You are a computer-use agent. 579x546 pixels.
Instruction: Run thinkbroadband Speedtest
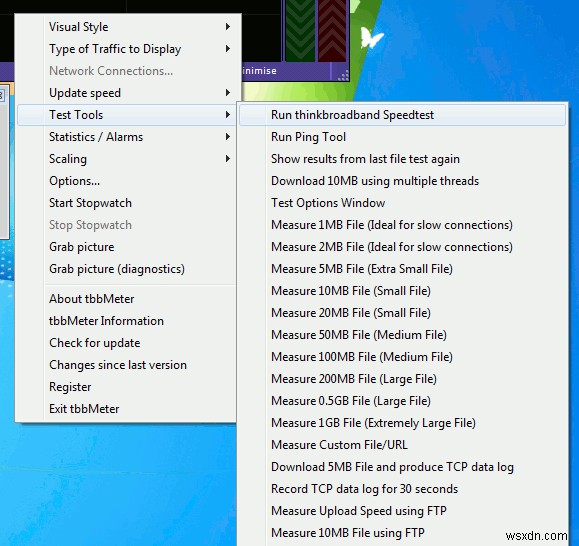click(x=402, y=115)
